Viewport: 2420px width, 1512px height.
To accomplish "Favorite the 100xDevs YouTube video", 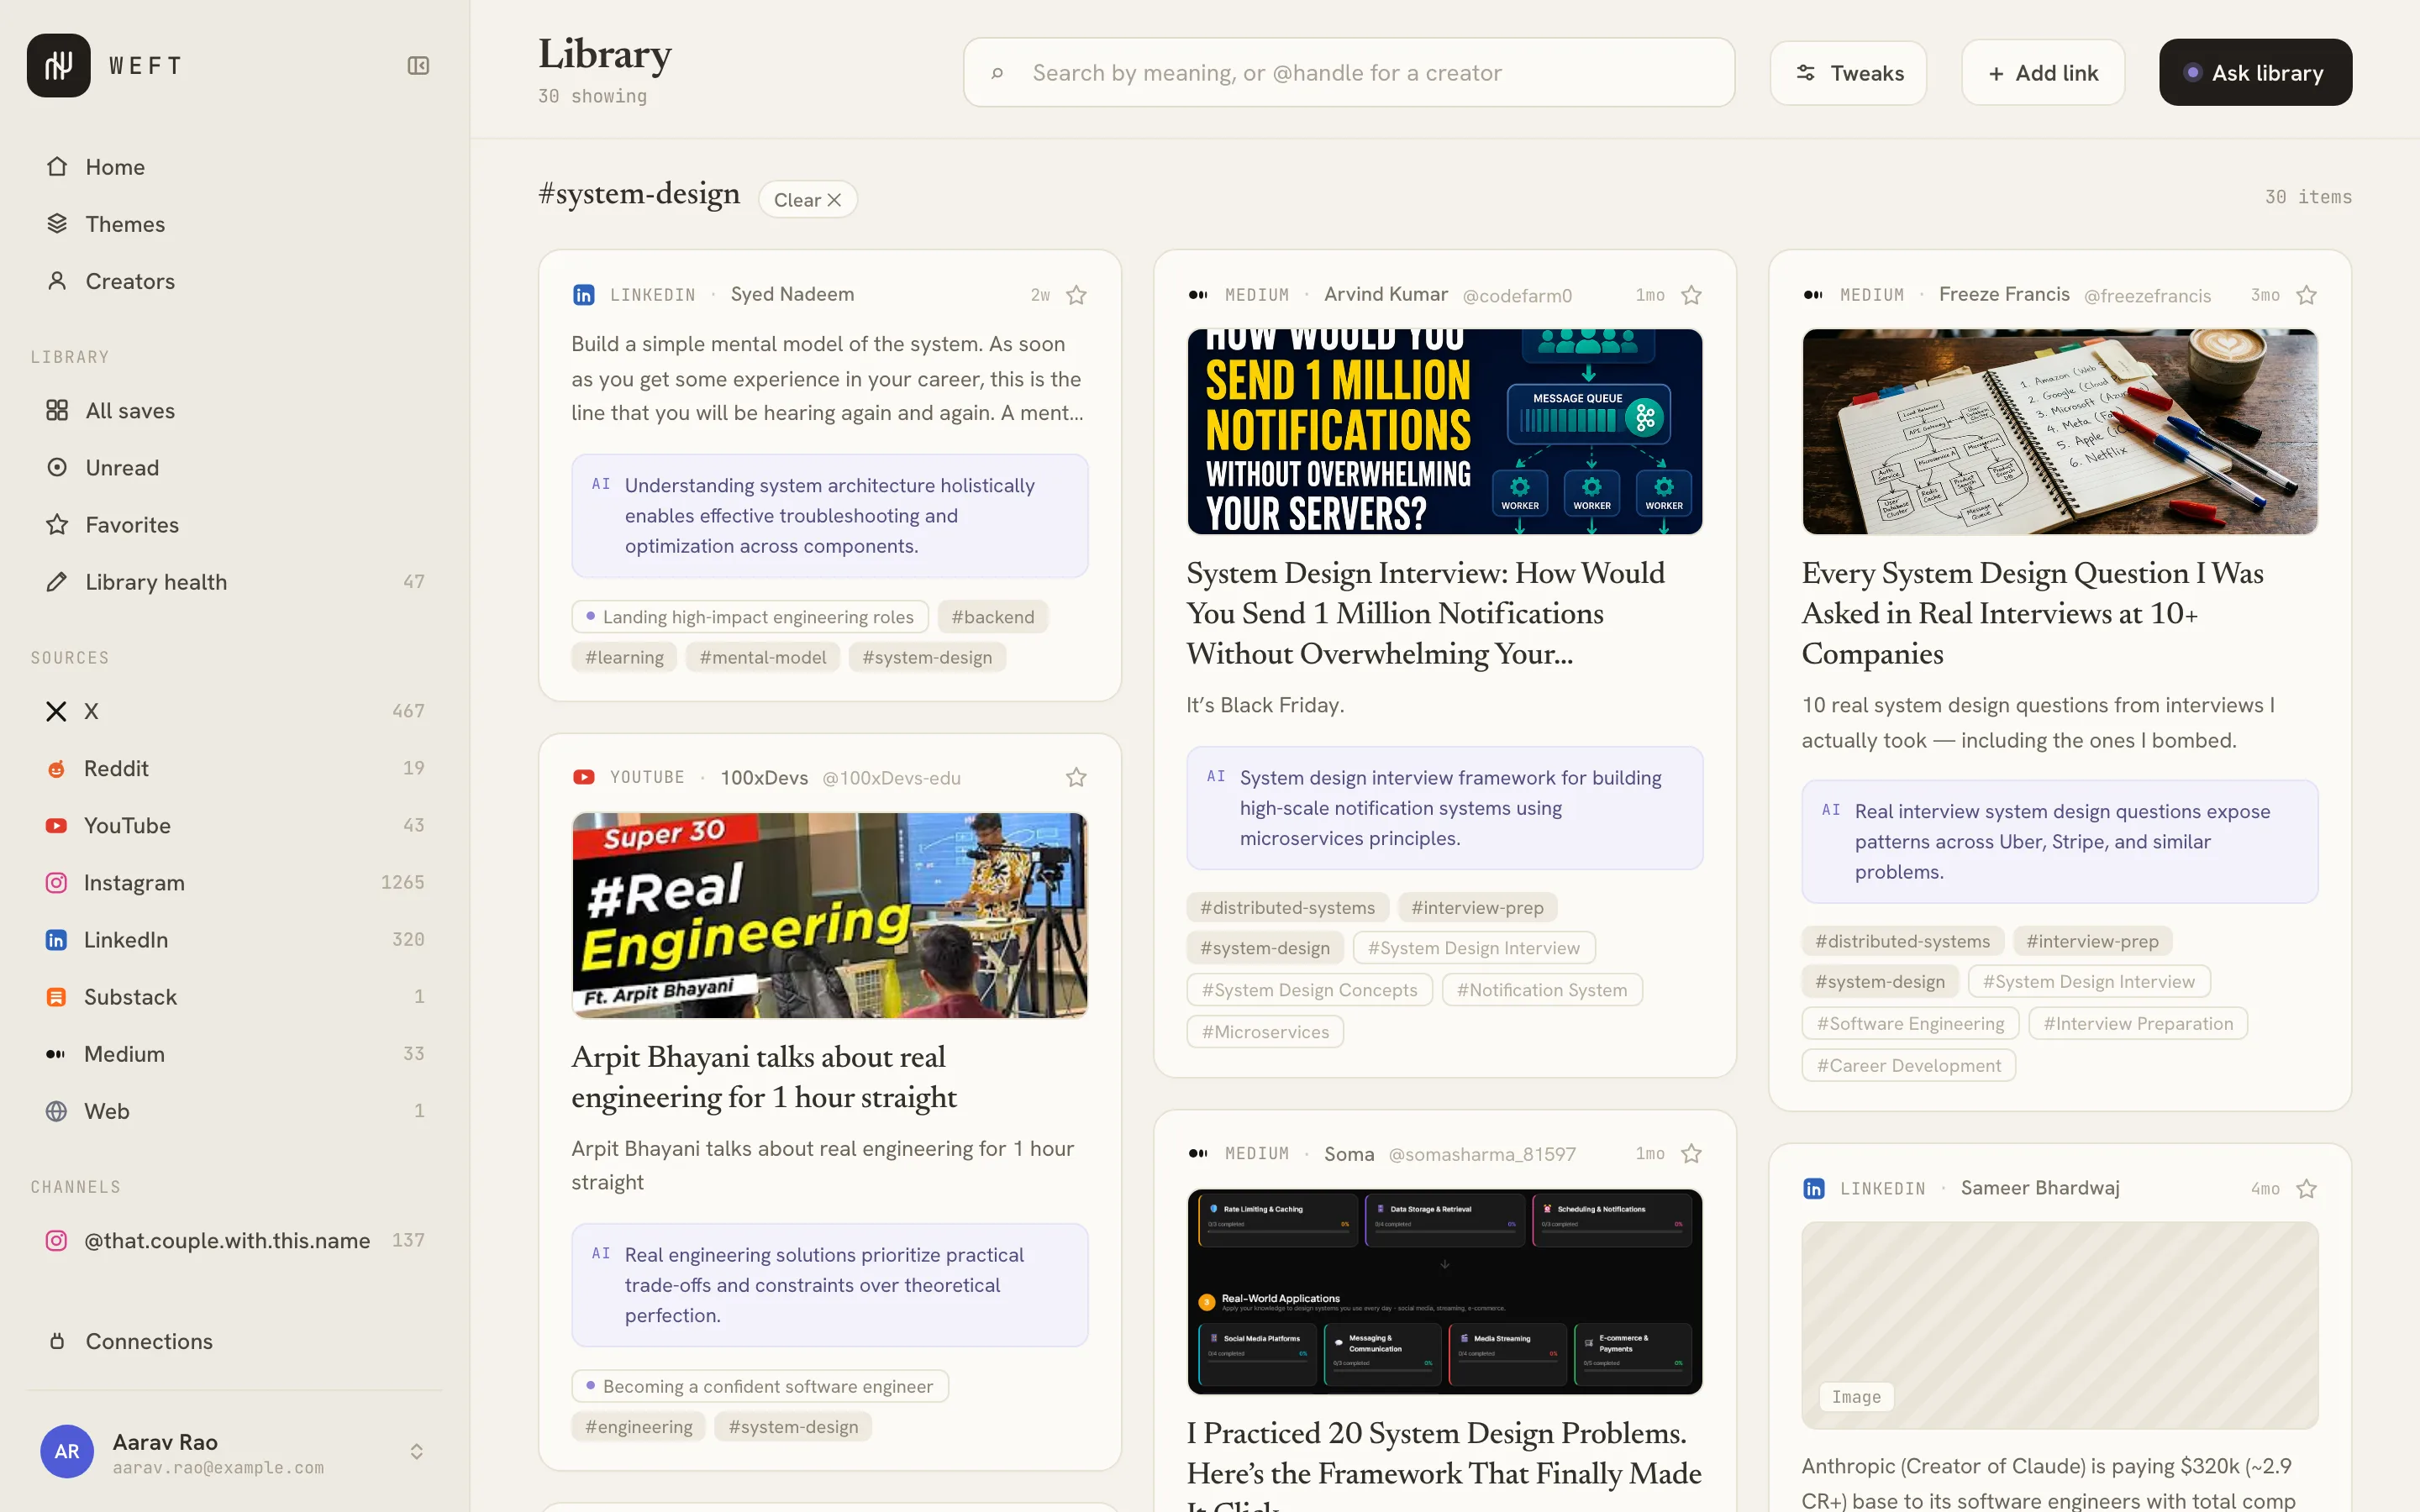I will point(1076,777).
